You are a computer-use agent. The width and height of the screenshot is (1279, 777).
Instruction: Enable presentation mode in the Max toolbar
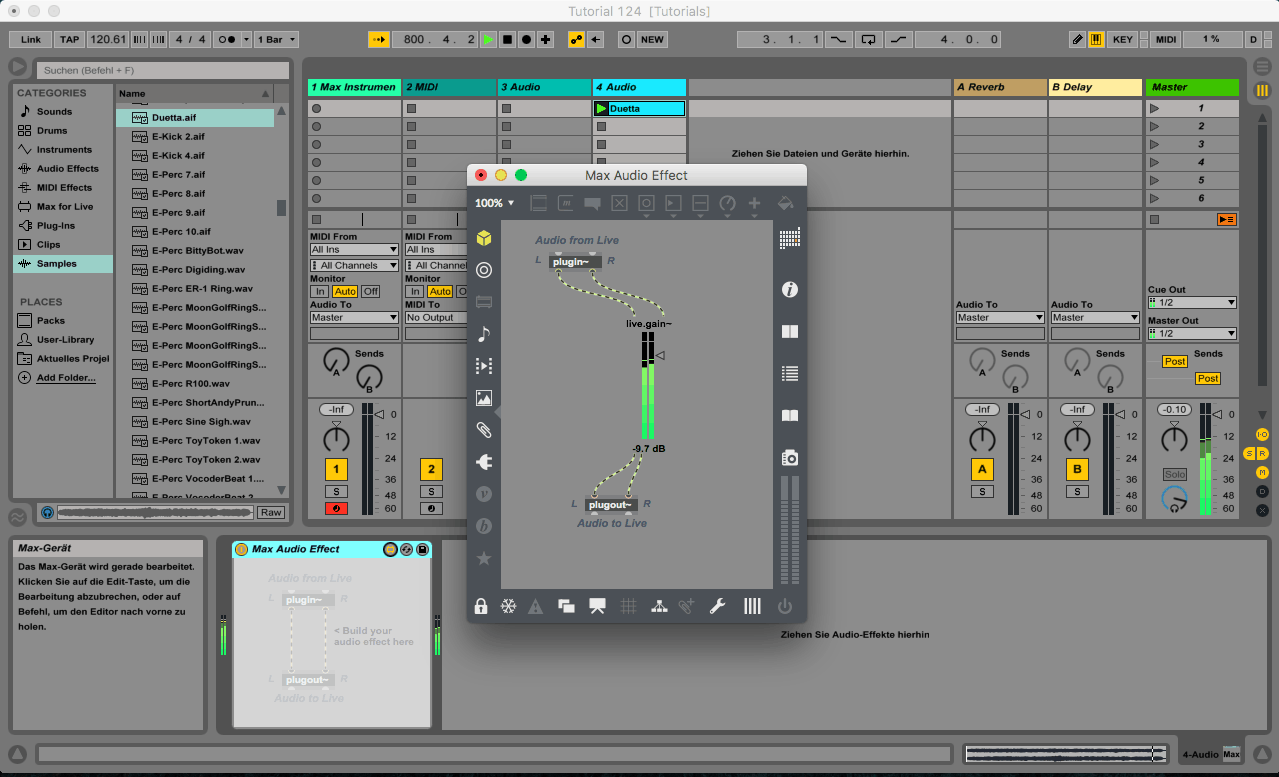point(597,606)
